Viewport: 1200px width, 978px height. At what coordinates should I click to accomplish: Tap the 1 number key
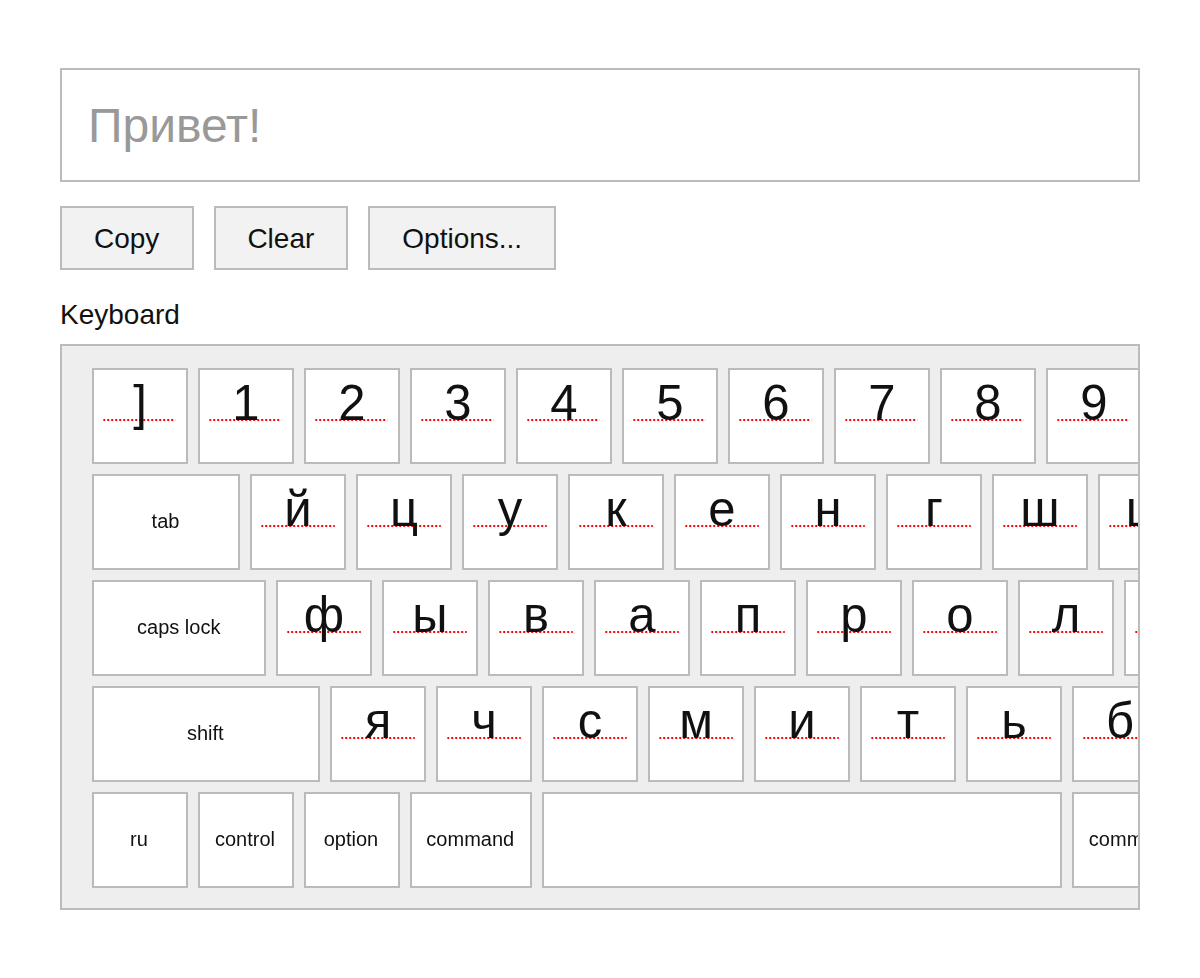tap(246, 416)
